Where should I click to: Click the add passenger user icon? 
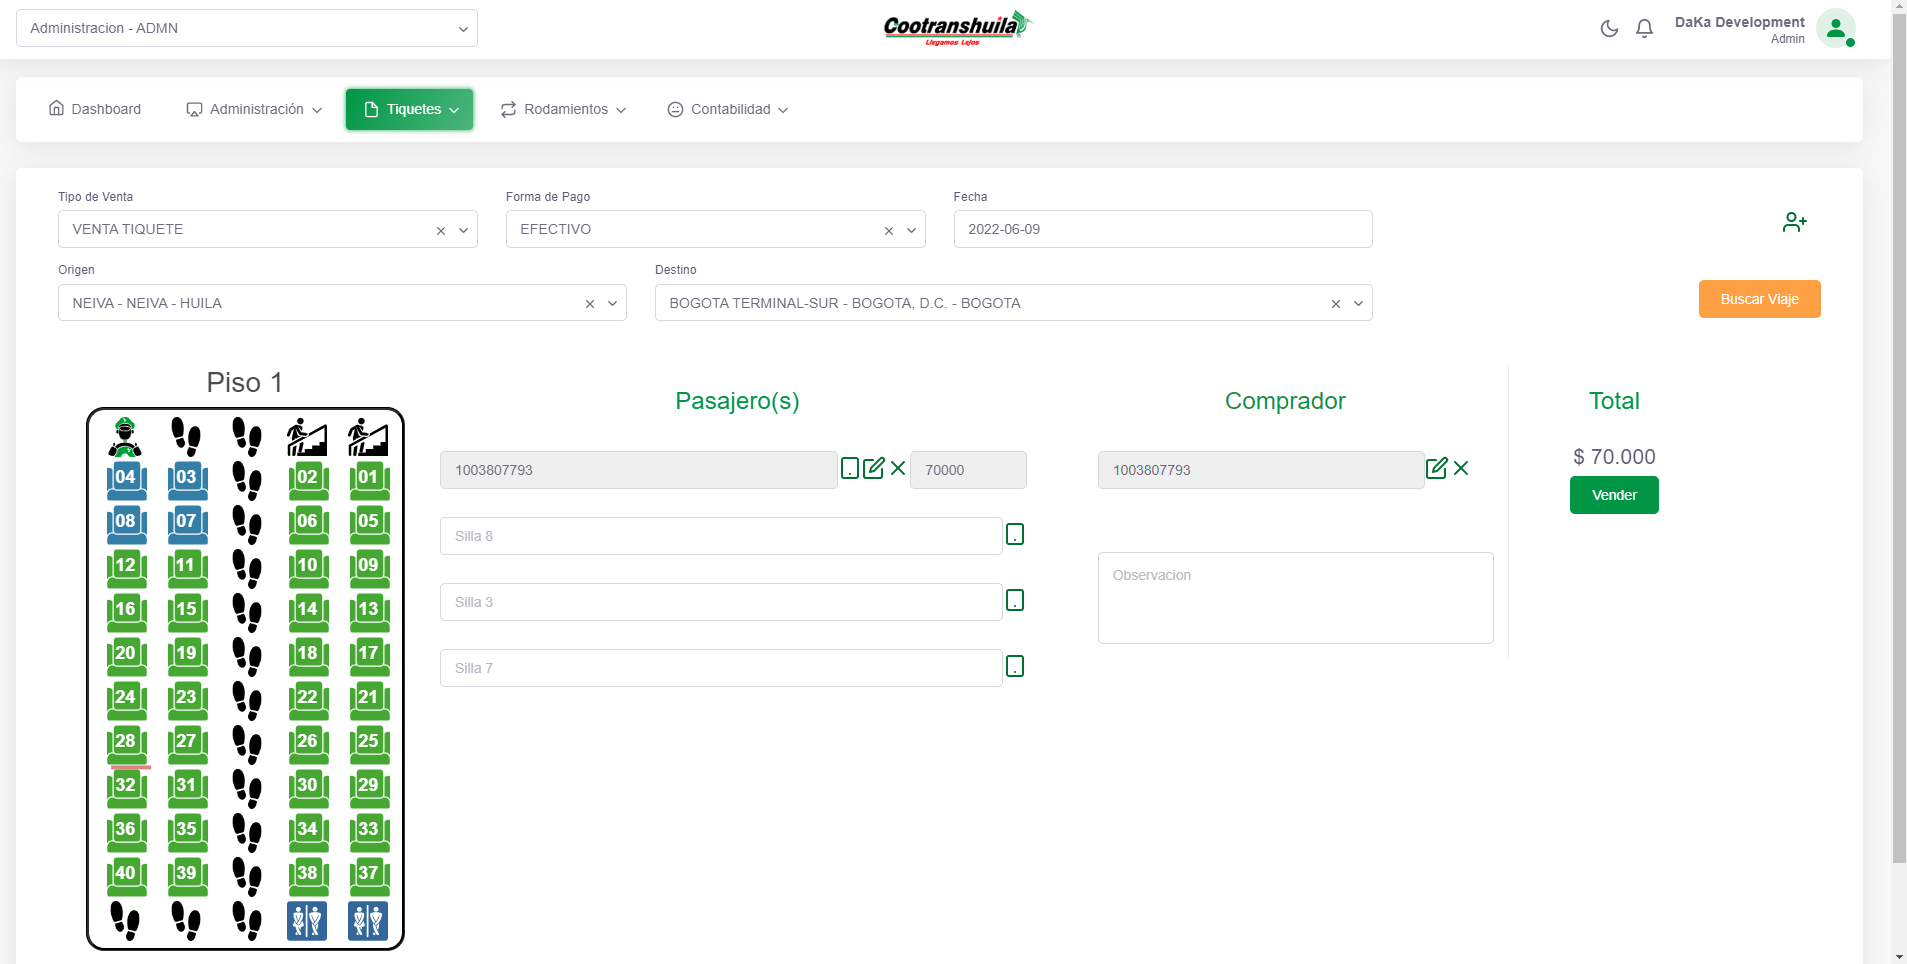click(1794, 222)
